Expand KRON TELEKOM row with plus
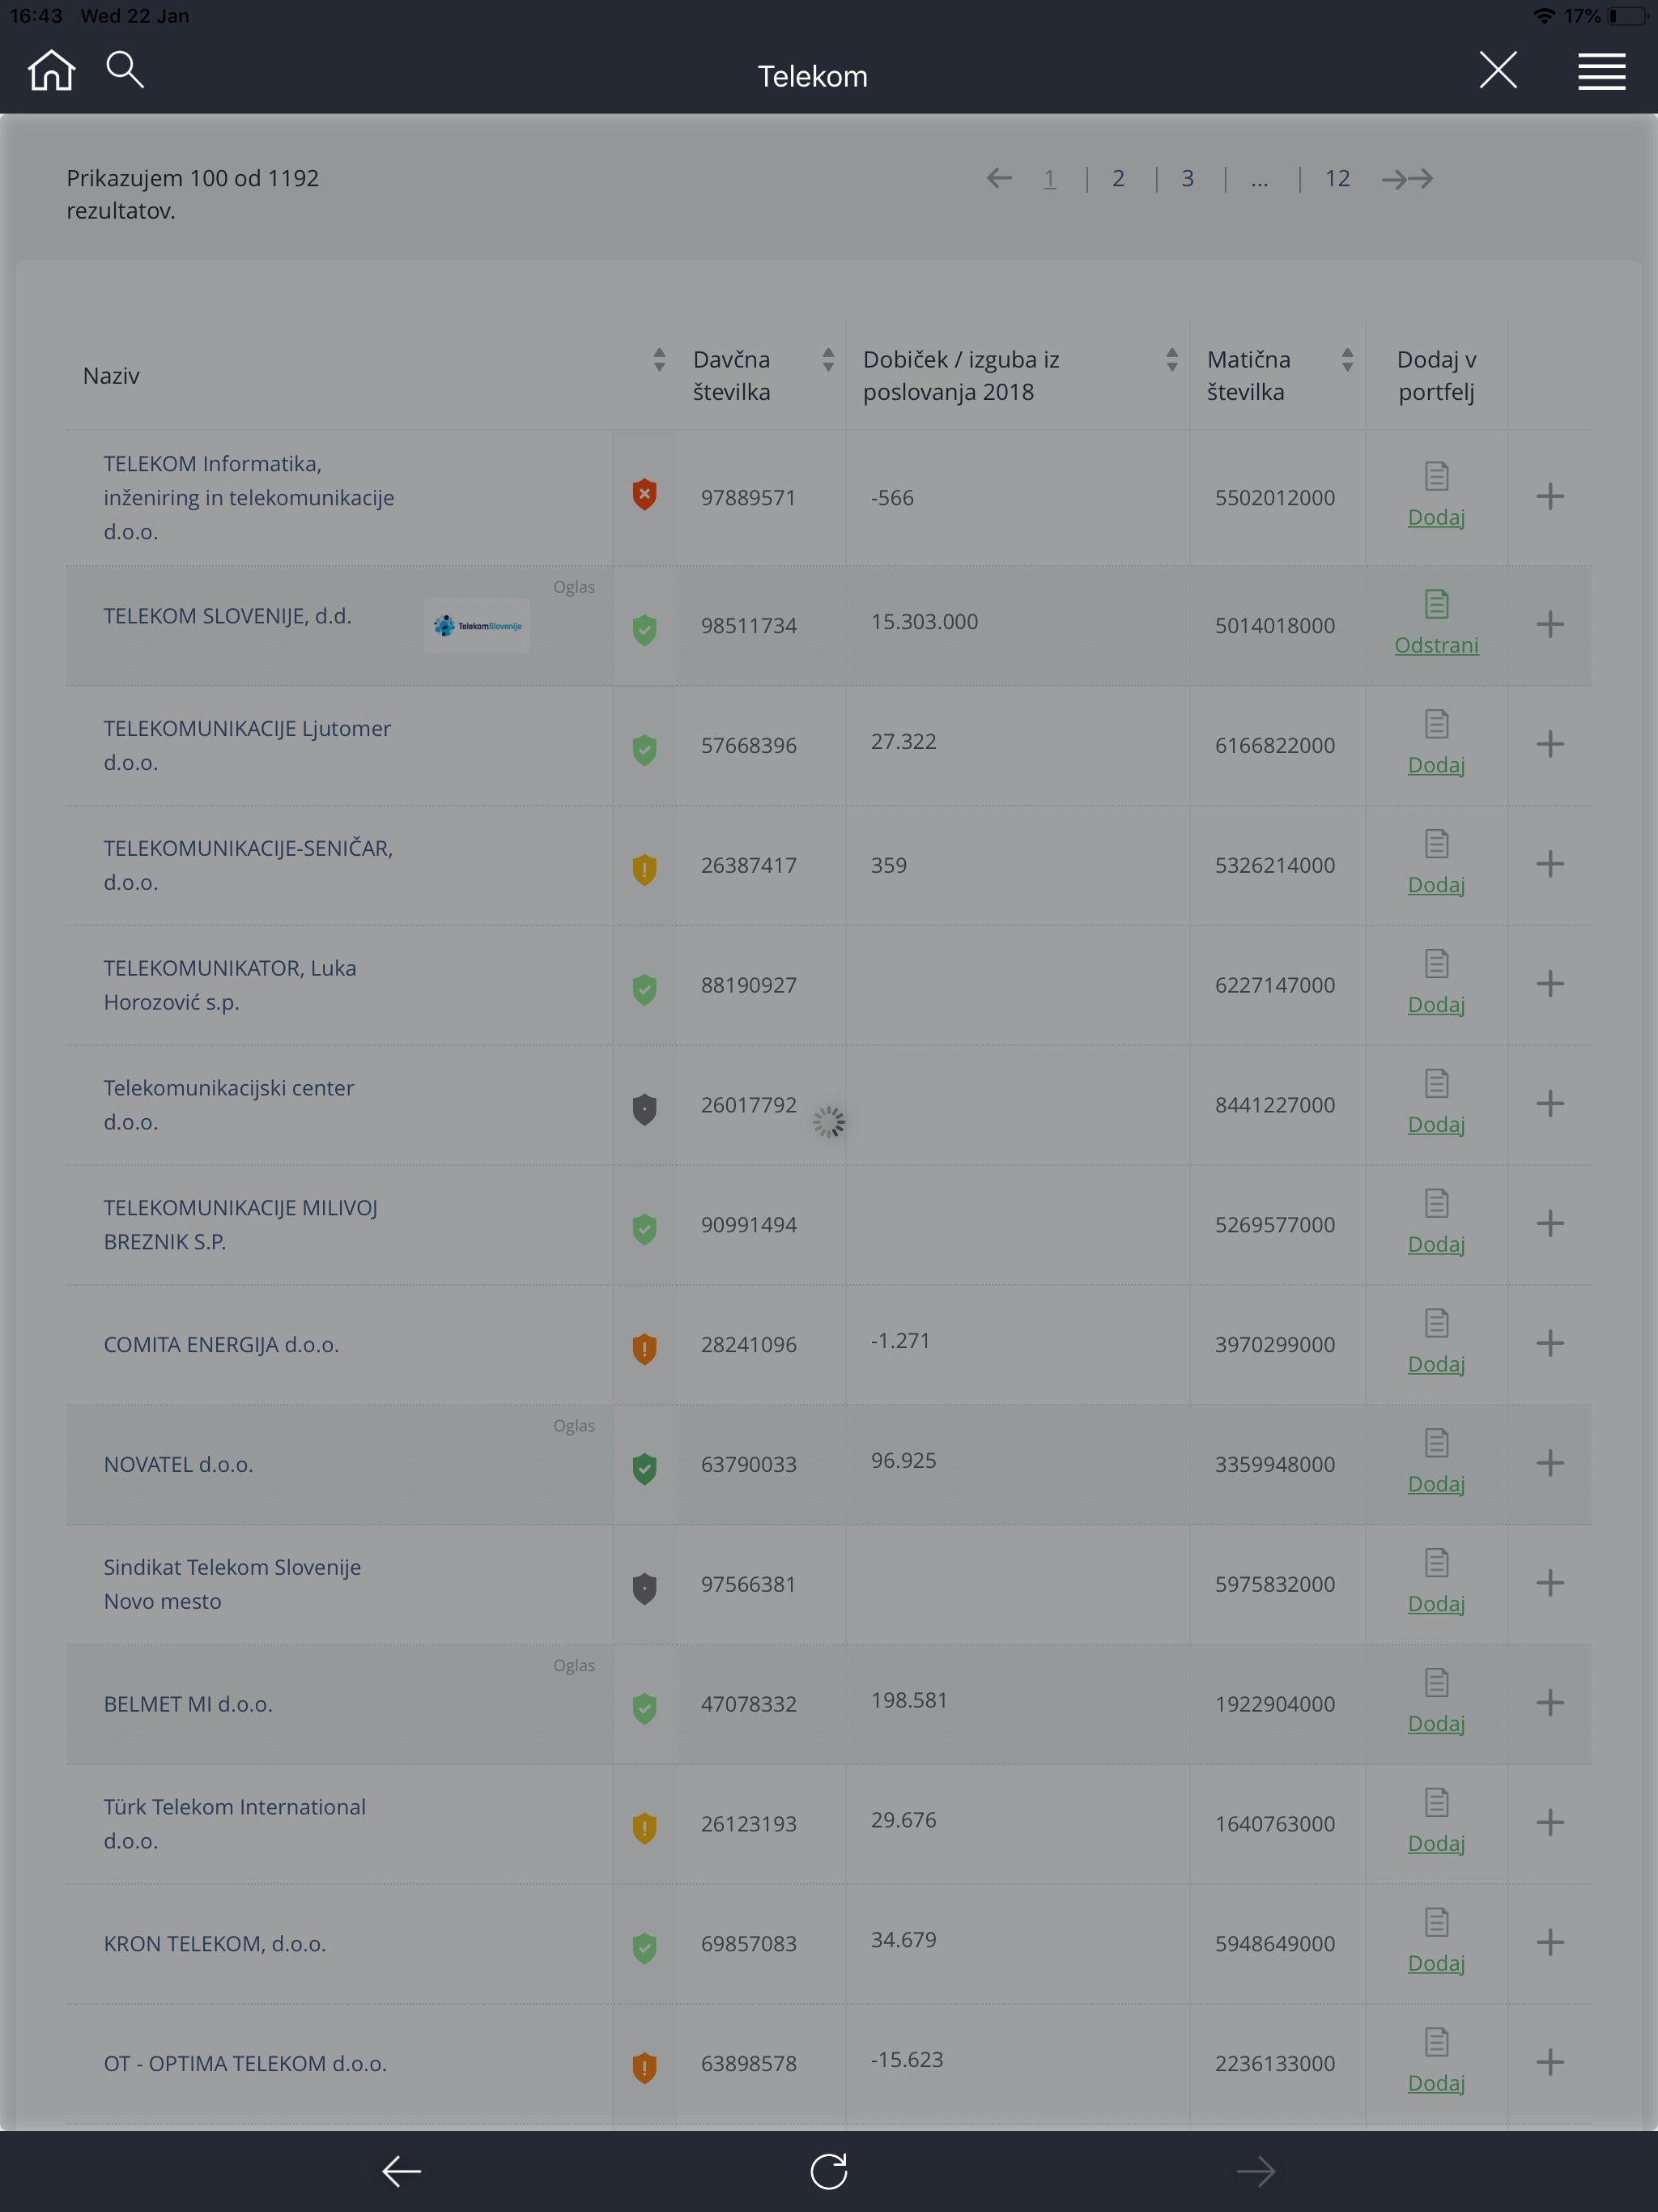Viewport: 1658px width, 2212px height. (1549, 1942)
